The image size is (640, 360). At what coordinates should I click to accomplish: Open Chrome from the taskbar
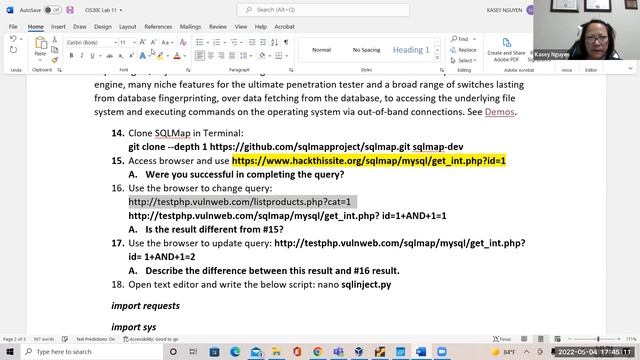(x=318, y=351)
